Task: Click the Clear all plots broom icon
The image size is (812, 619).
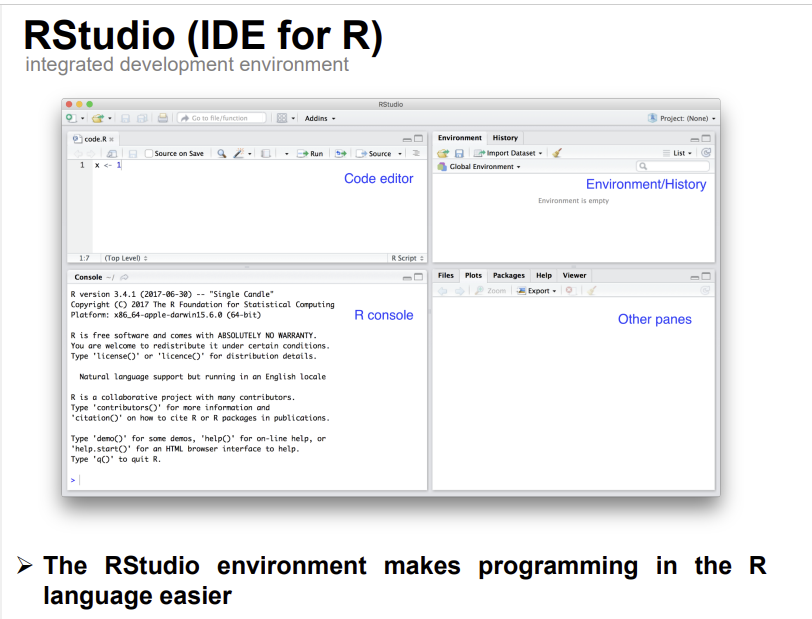Action: click(x=592, y=291)
